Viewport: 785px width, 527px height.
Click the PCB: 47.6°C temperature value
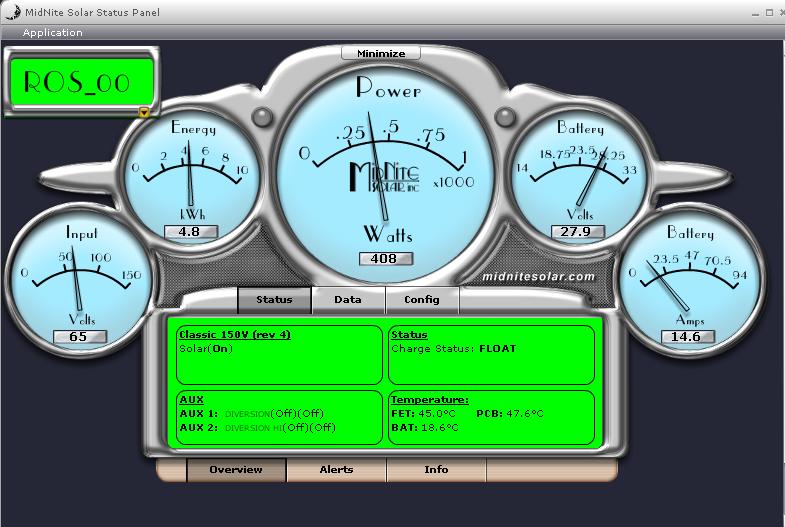point(510,413)
